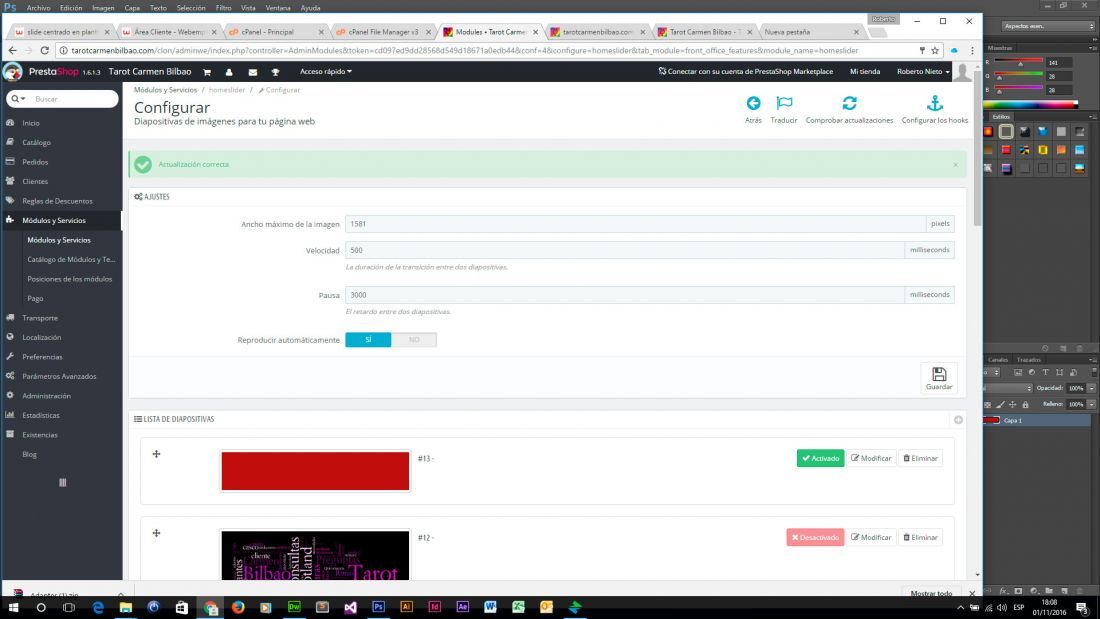Click the Velocidad input field
The height and width of the screenshot is (619, 1100).
624,250
